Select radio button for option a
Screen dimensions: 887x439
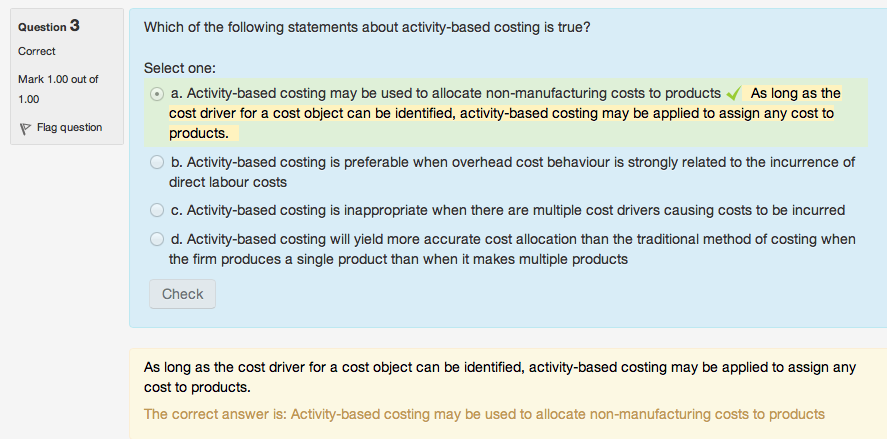point(157,94)
